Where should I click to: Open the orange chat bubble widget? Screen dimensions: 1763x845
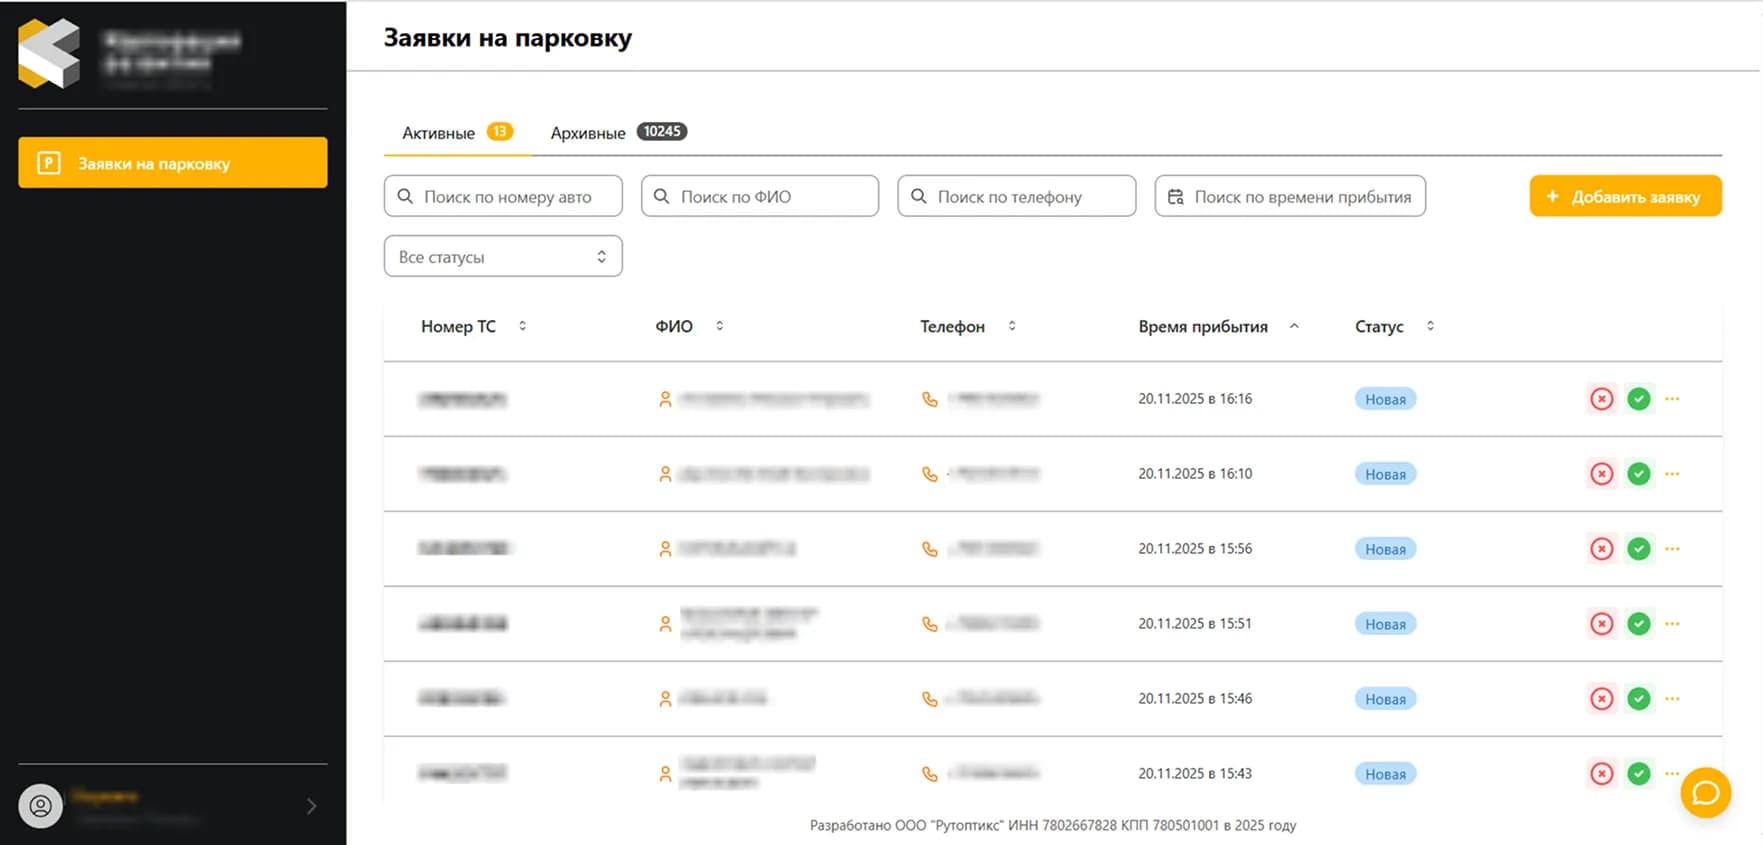point(1705,793)
